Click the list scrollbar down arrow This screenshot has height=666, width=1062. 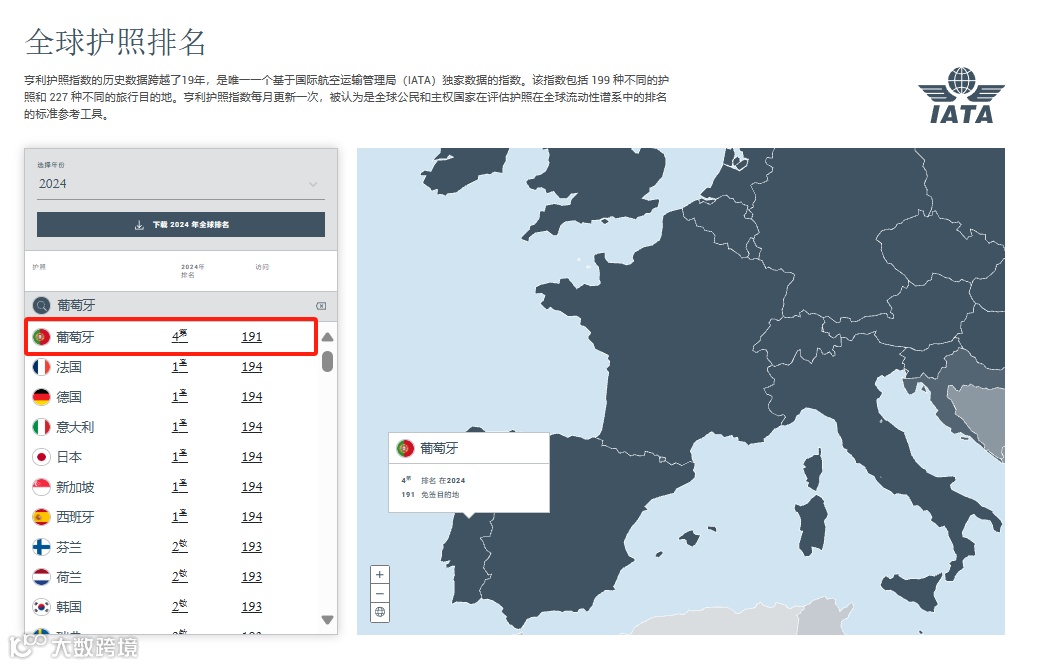(327, 620)
